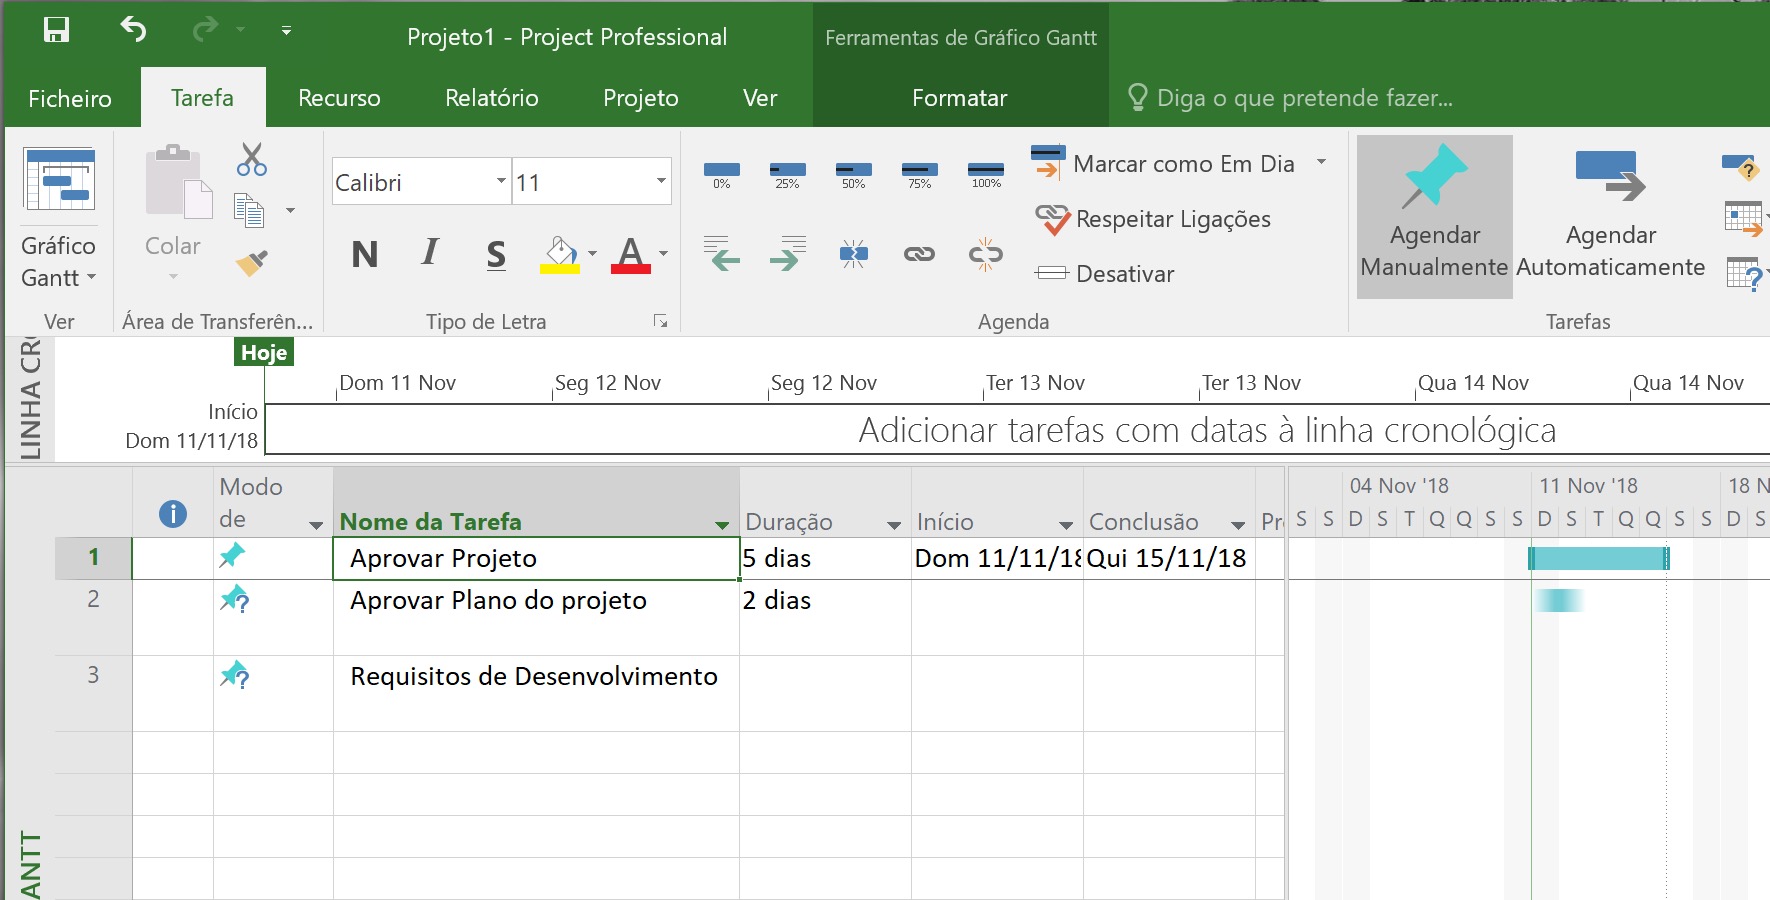
Task: Open the Marcar como Em Dia dropdown
Action: click(1322, 163)
